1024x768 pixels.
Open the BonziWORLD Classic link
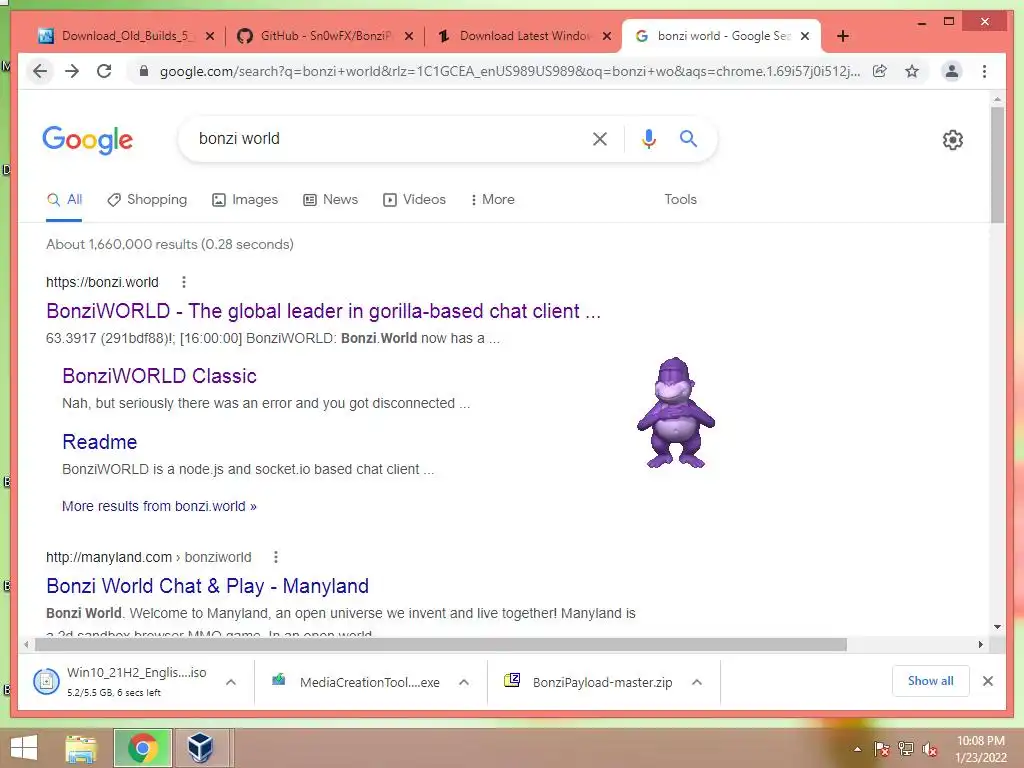pyautogui.click(x=159, y=376)
